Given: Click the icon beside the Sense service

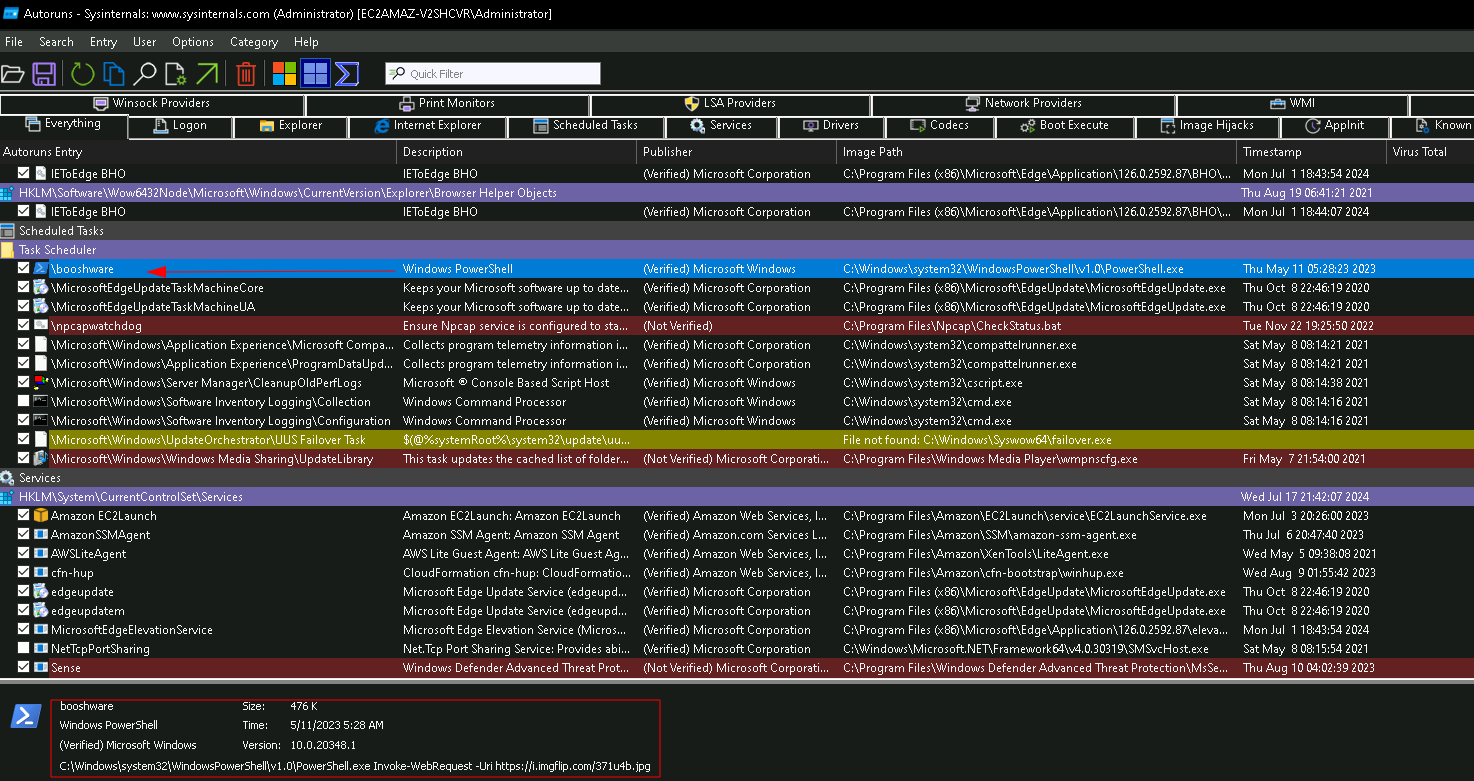Looking at the screenshot, I should [40, 668].
